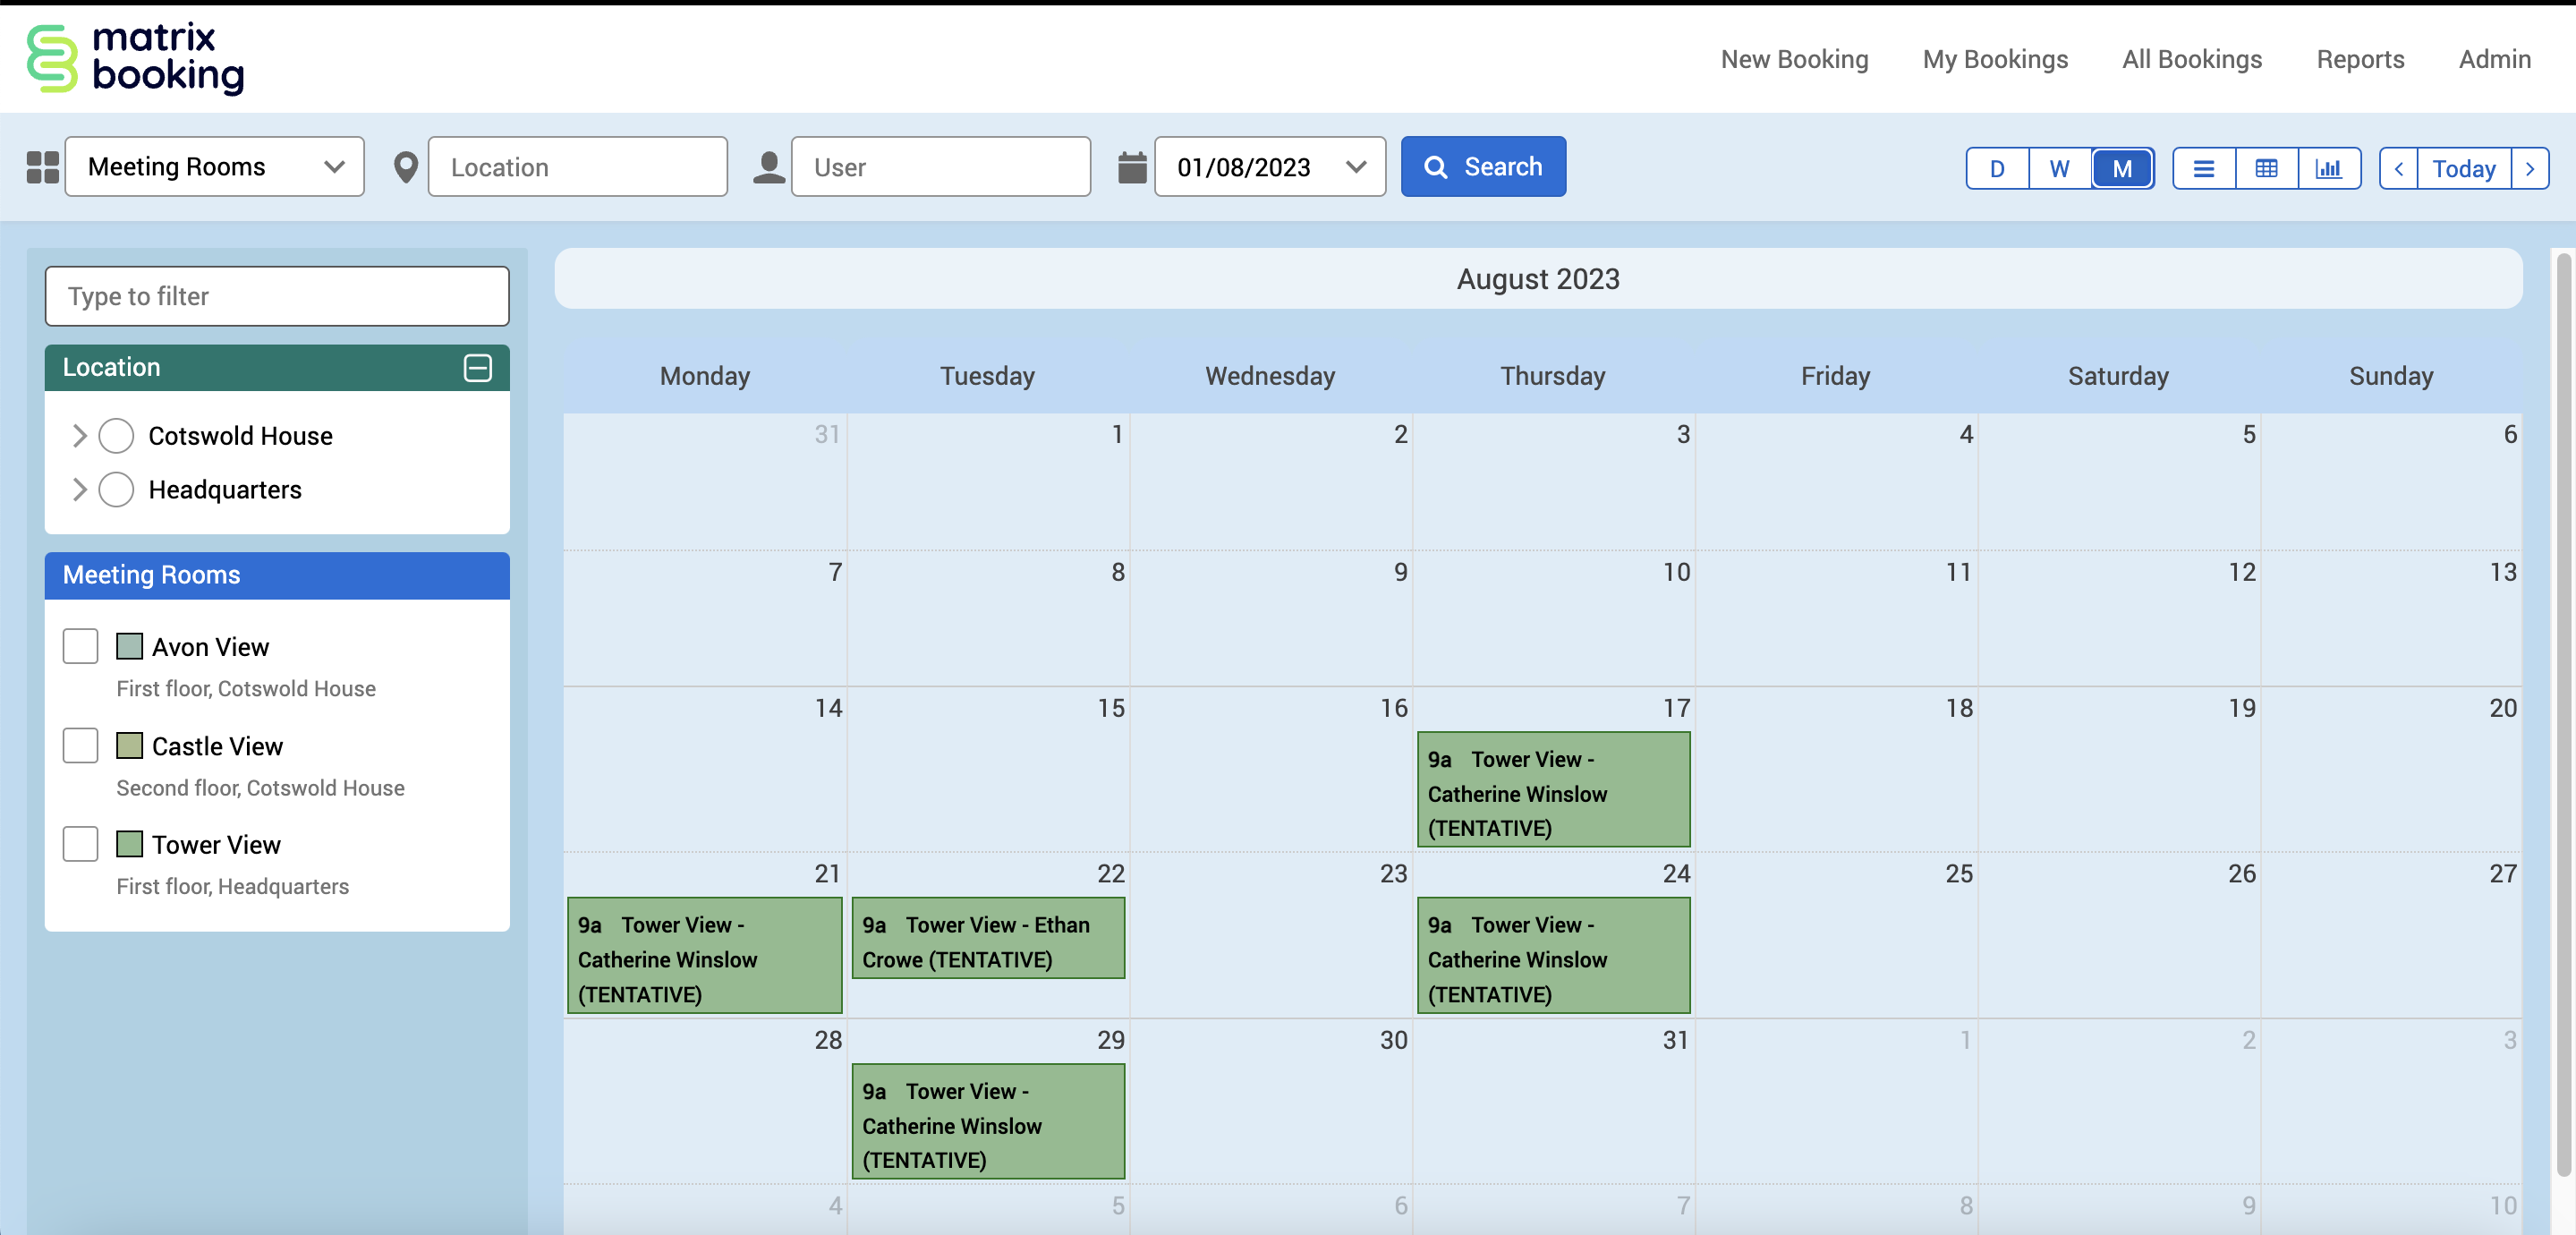Image resolution: width=2576 pixels, height=1235 pixels.
Task: Collapse the Location panel minus icon
Action: pos(478,367)
